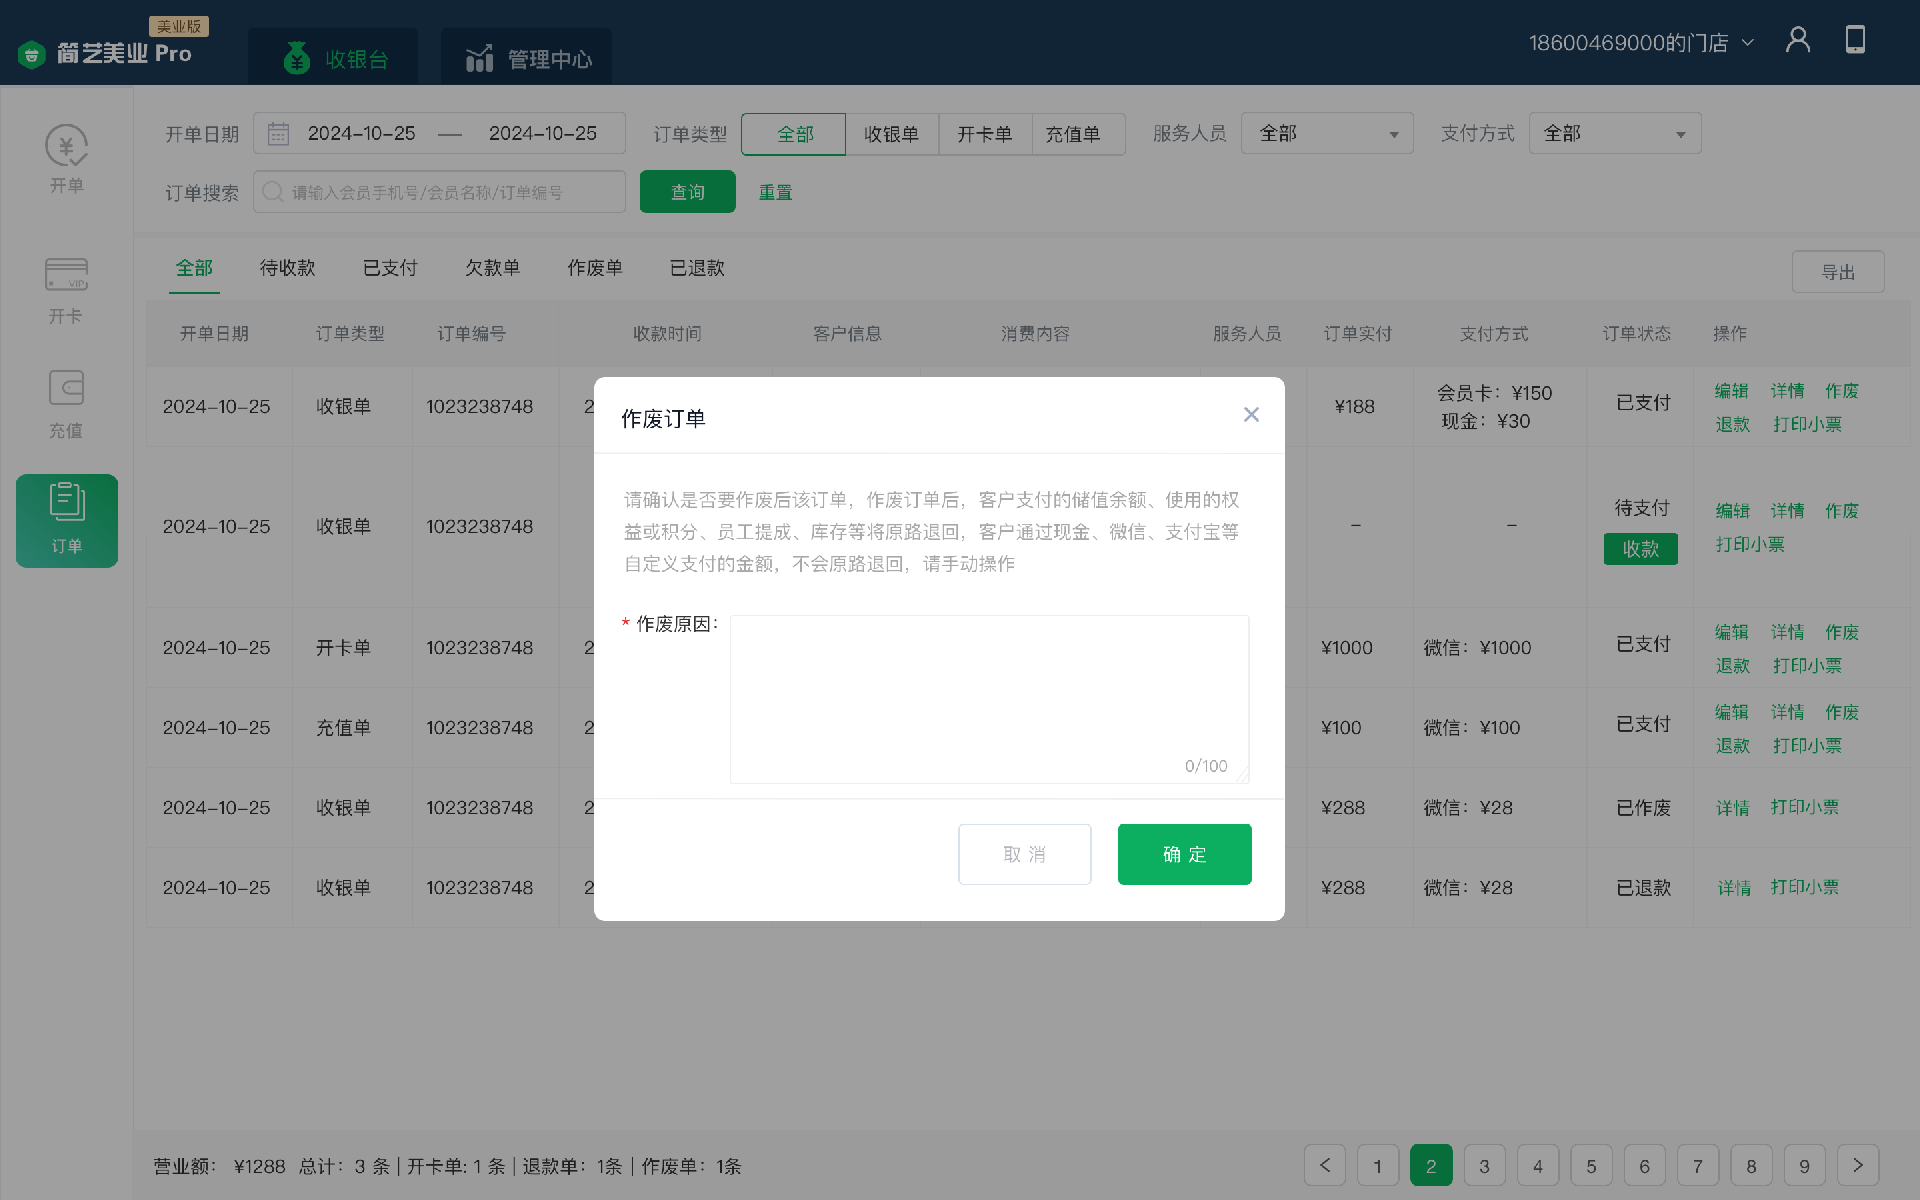Click the calendar icon in date field
Viewport: 1920px width, 1200px height.
point(278,134)
